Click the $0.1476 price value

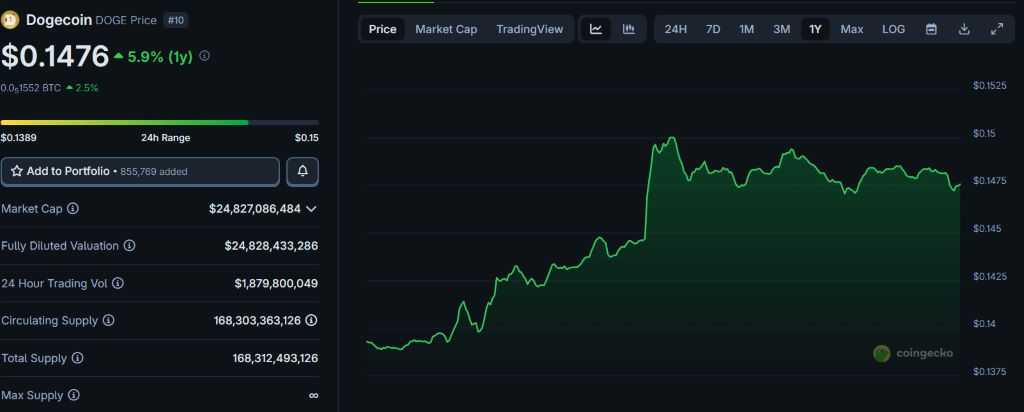click(x=55, y=56)
